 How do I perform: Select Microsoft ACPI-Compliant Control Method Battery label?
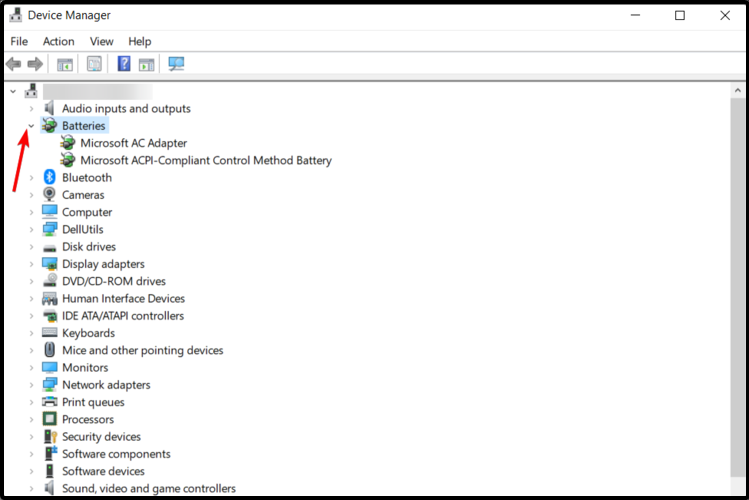(x=206, y=160)
